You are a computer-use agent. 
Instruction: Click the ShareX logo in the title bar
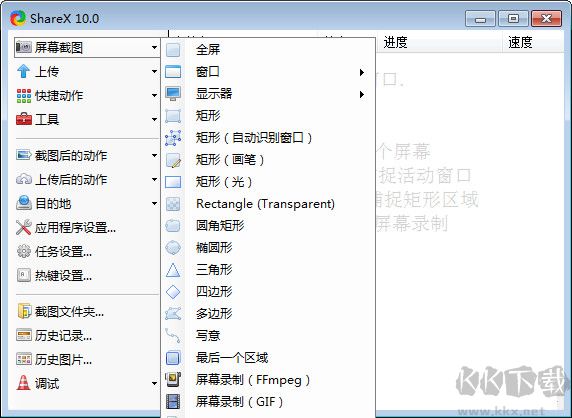pyautogui.click(x=18, y=18)
